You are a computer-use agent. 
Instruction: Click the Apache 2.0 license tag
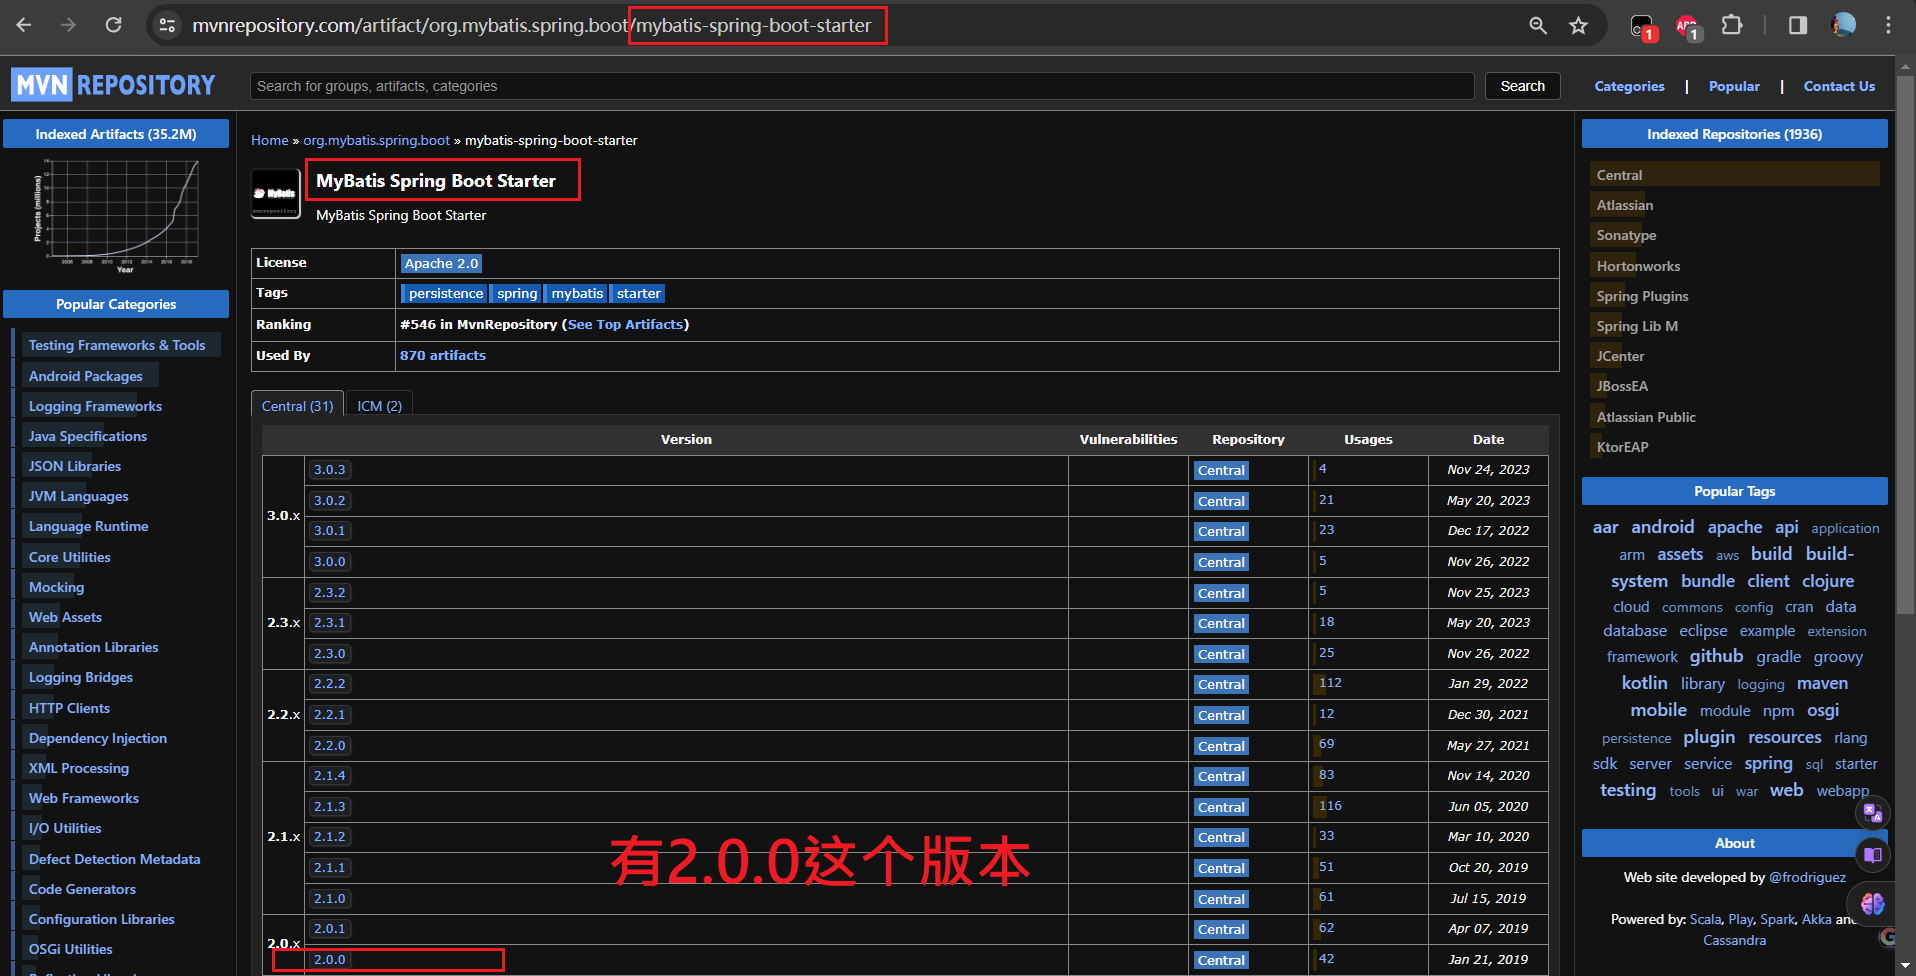(x=441, y=263)
